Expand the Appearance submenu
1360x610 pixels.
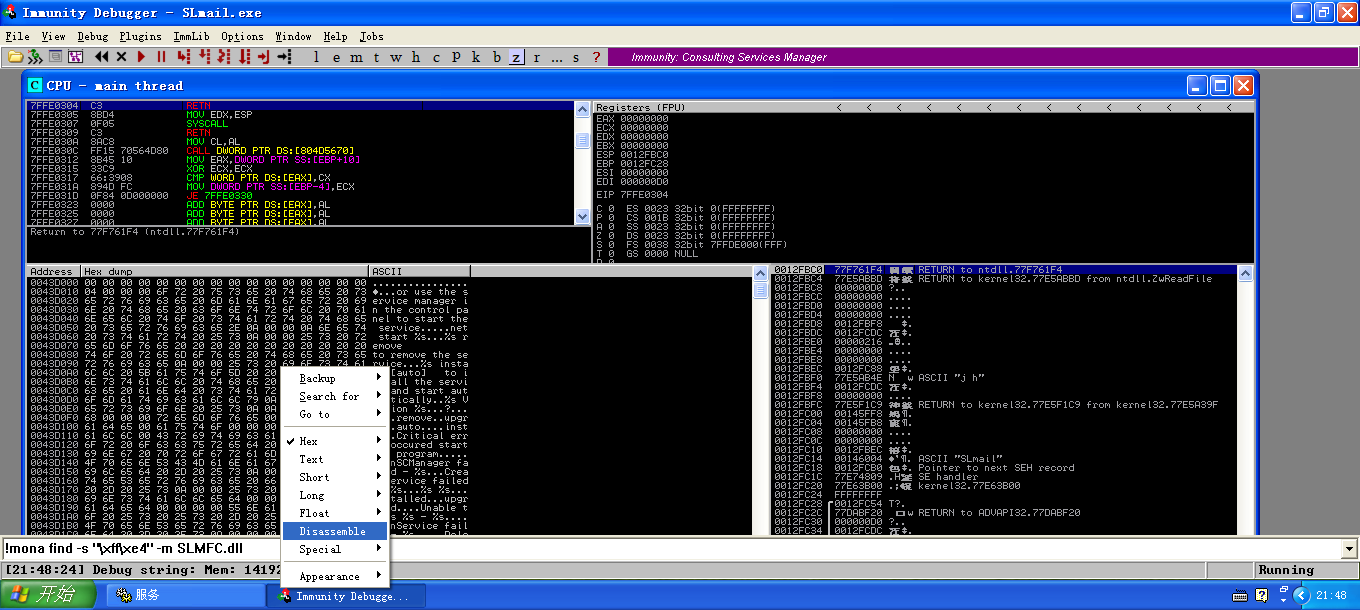[x=335, y=576]
